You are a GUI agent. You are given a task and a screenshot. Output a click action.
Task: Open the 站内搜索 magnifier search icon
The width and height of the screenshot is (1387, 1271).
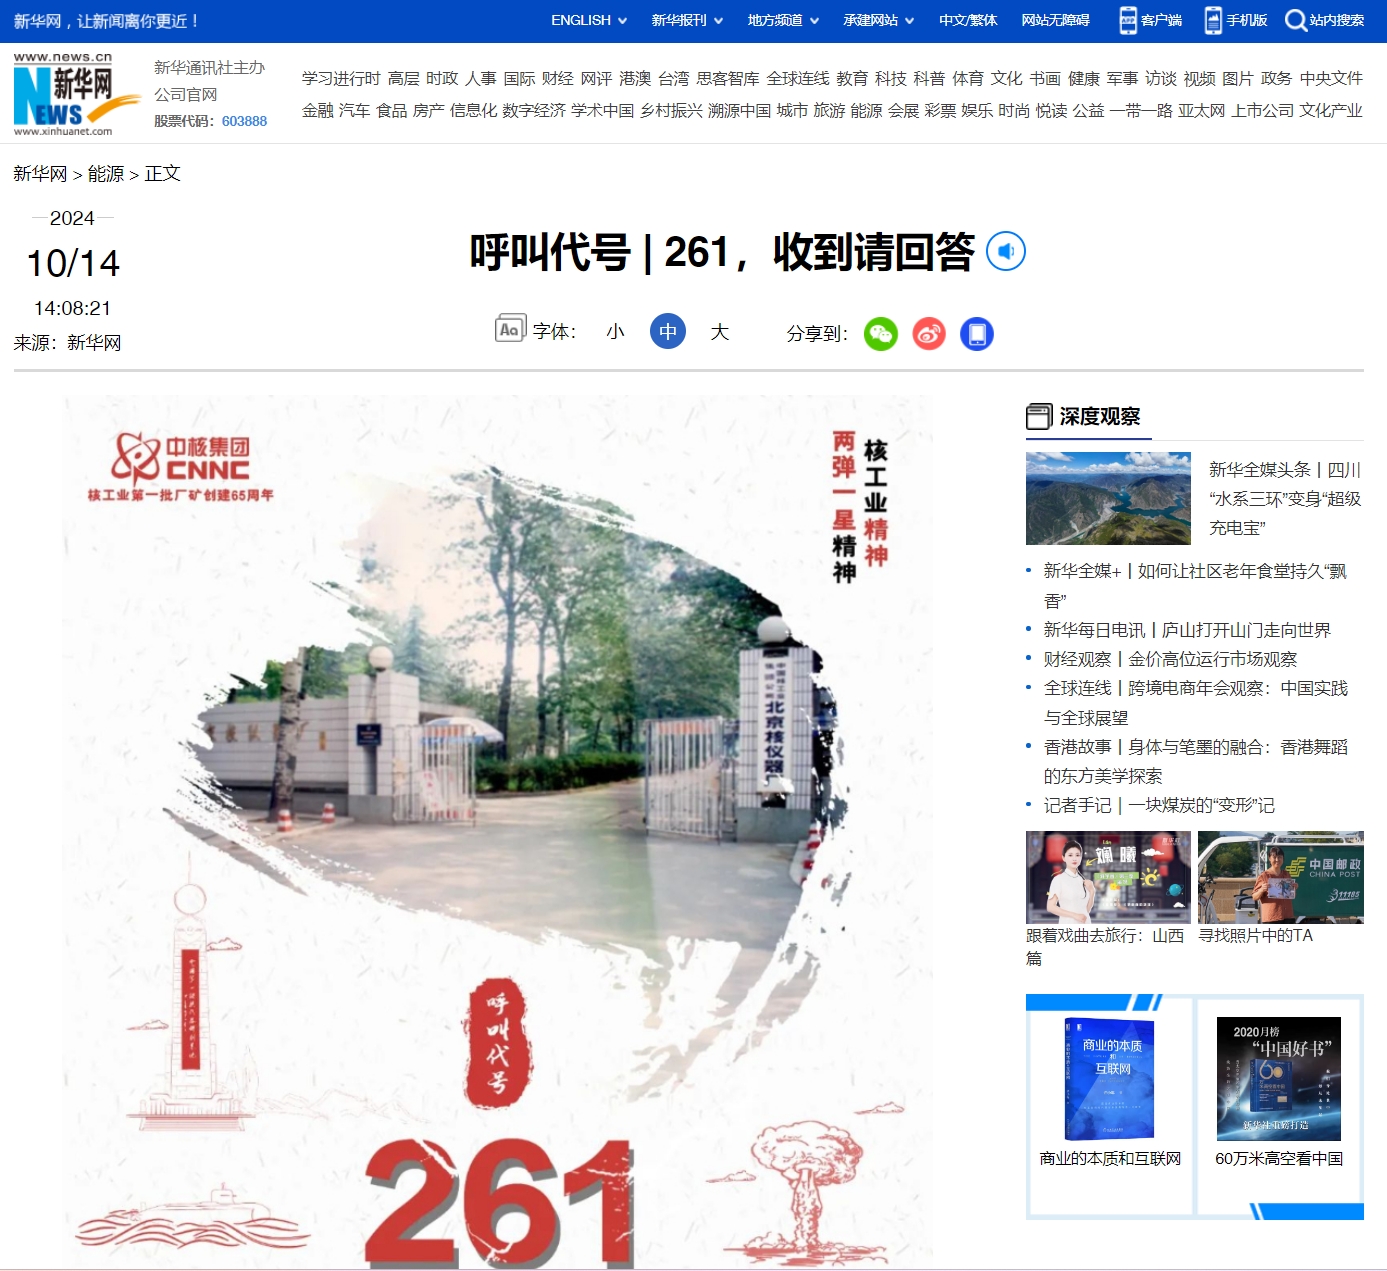tap(1296, 20)
